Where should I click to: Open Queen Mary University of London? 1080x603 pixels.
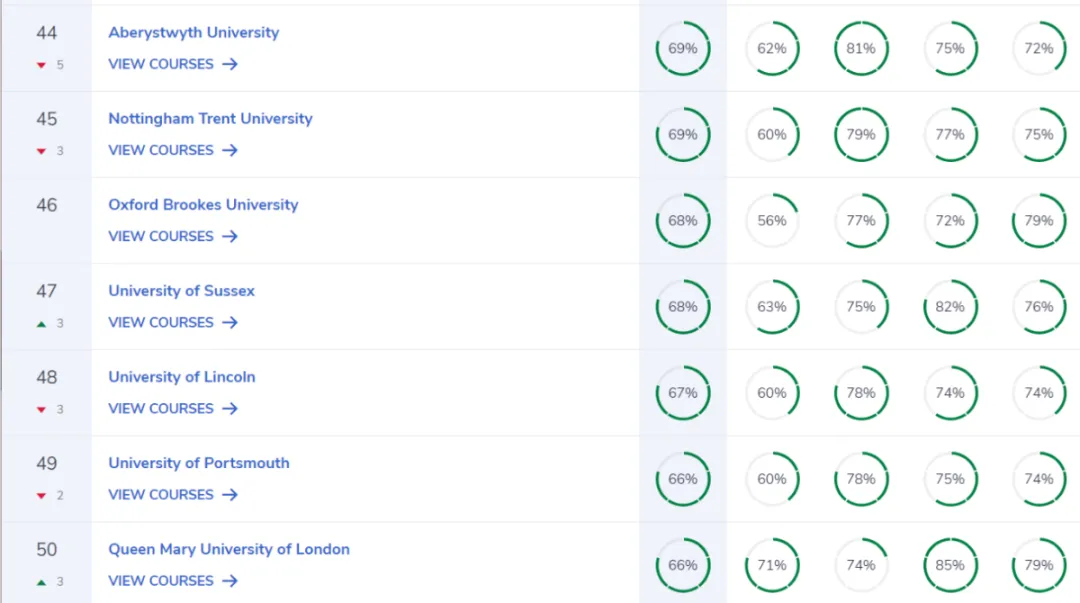point(229,549)
